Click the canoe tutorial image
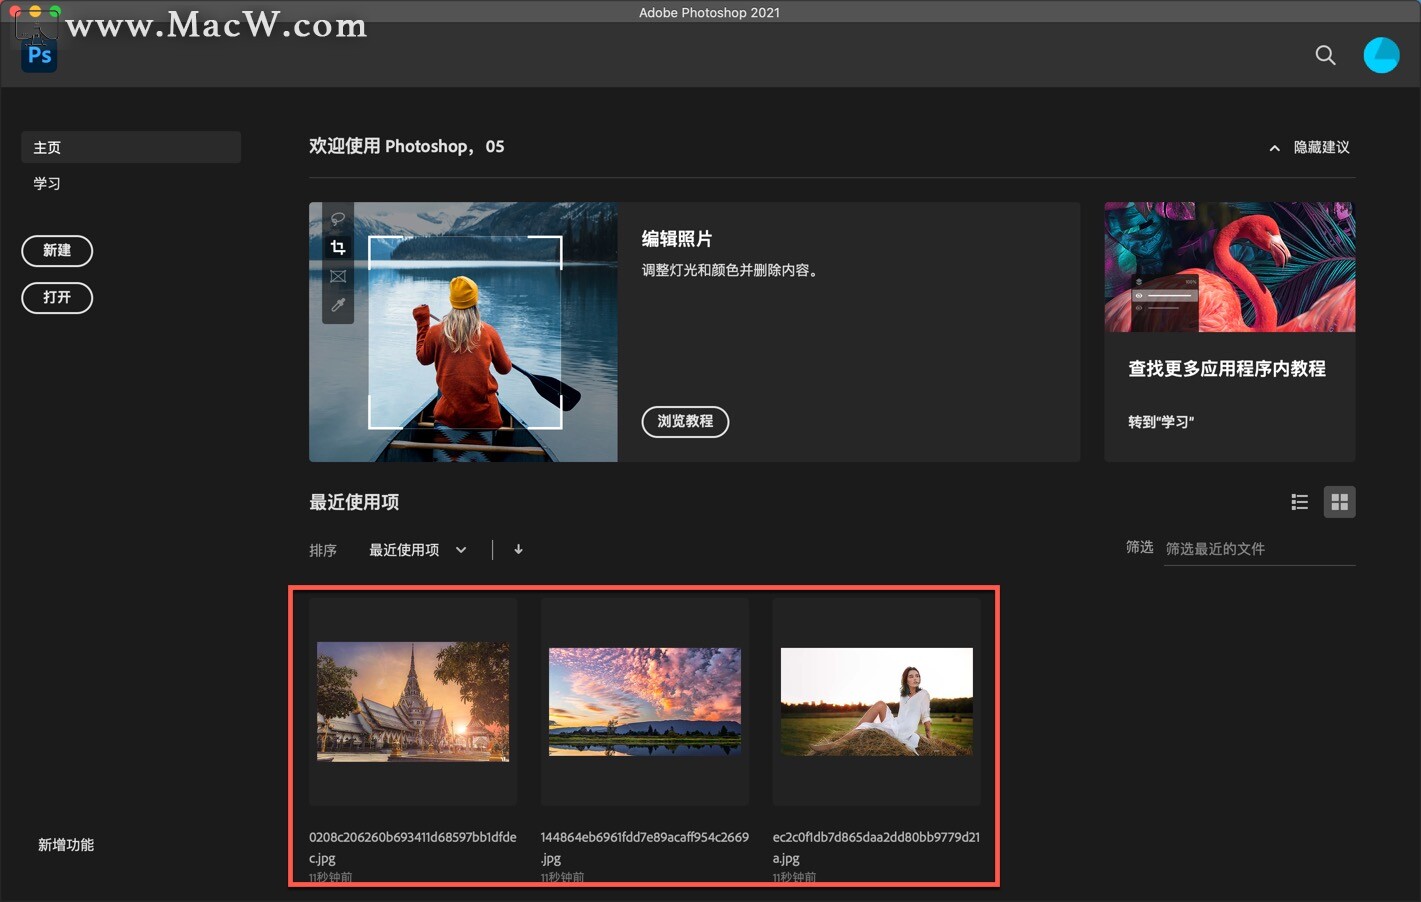 pyautogui.click(x=463, y=332)
